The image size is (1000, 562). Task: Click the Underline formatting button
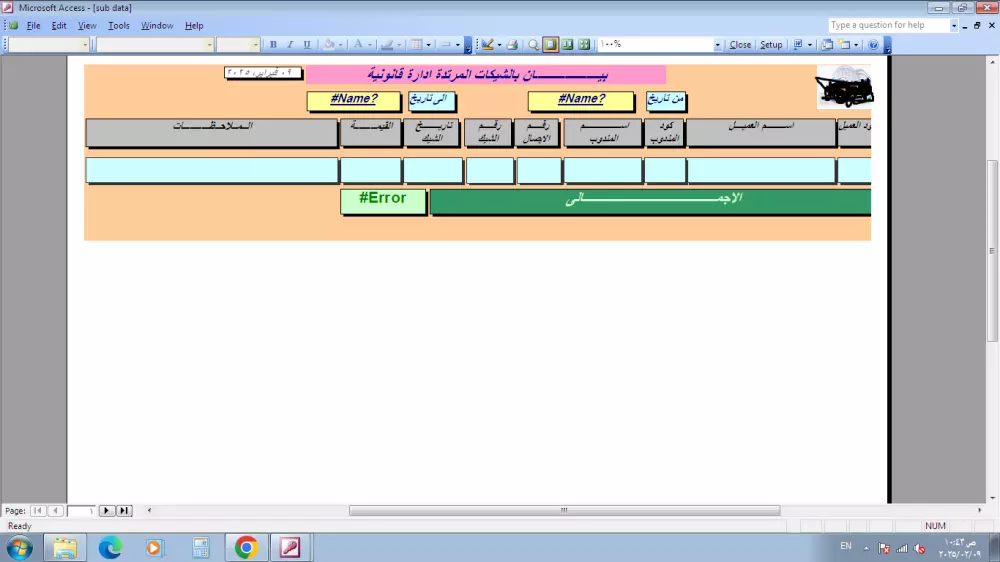click(307, 45)
